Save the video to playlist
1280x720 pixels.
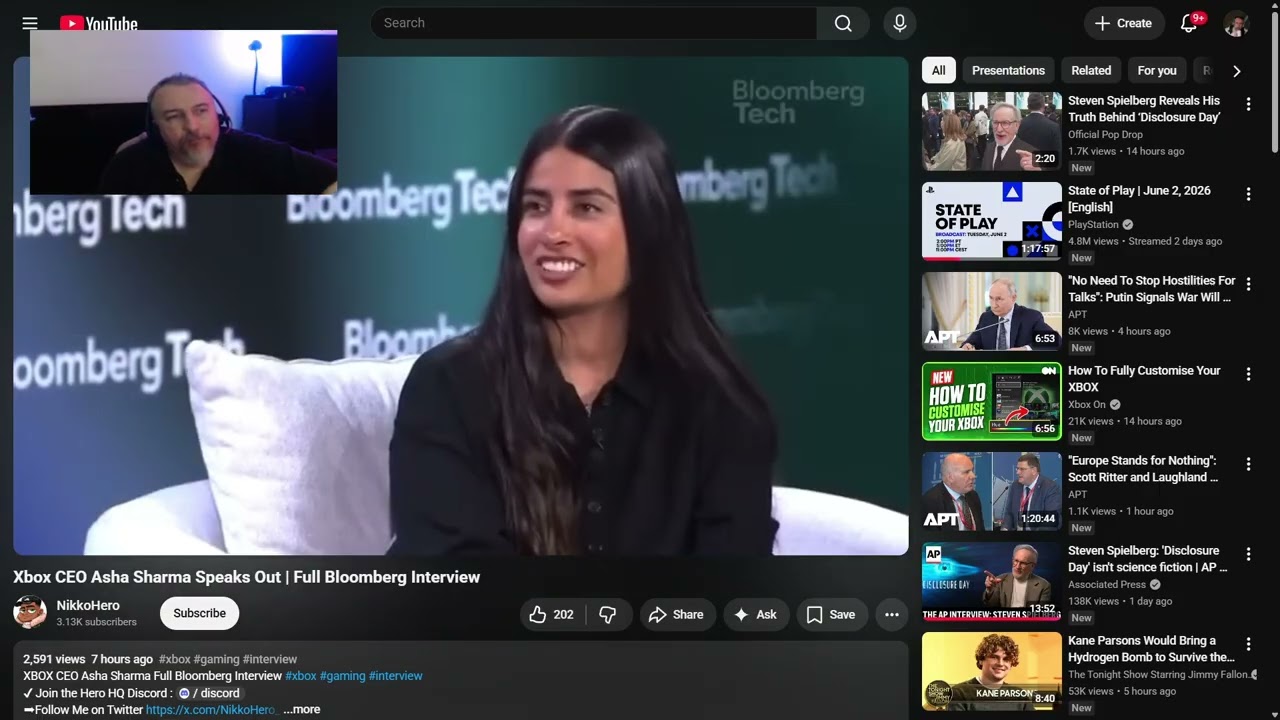point(832,614)
